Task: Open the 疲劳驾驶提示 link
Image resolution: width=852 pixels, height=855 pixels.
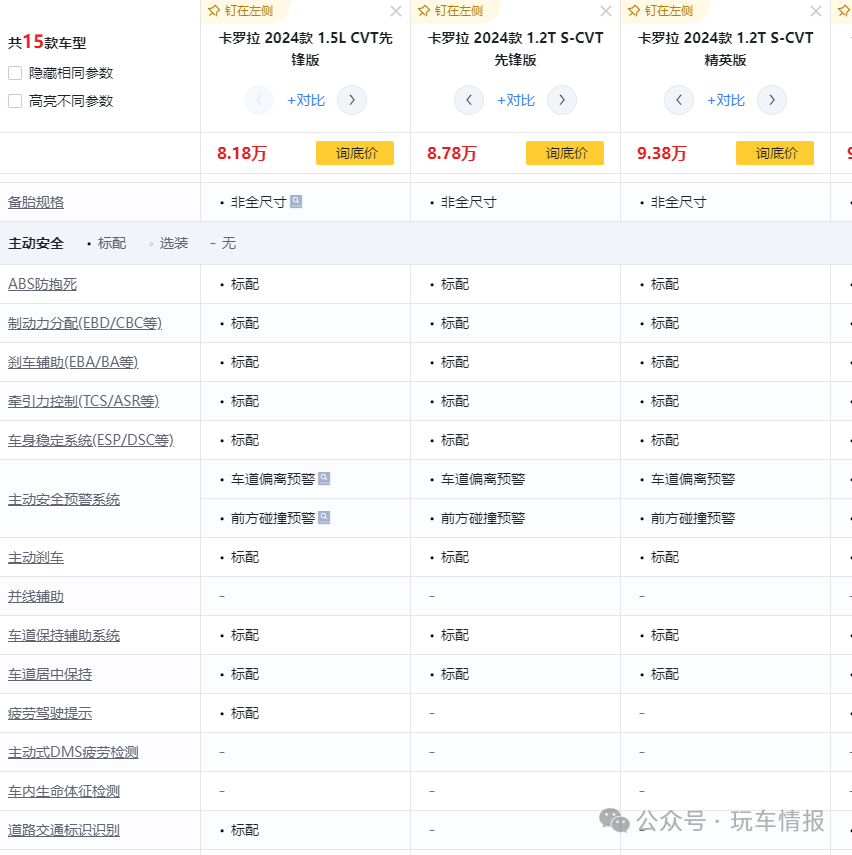Action: click(50, 713)
